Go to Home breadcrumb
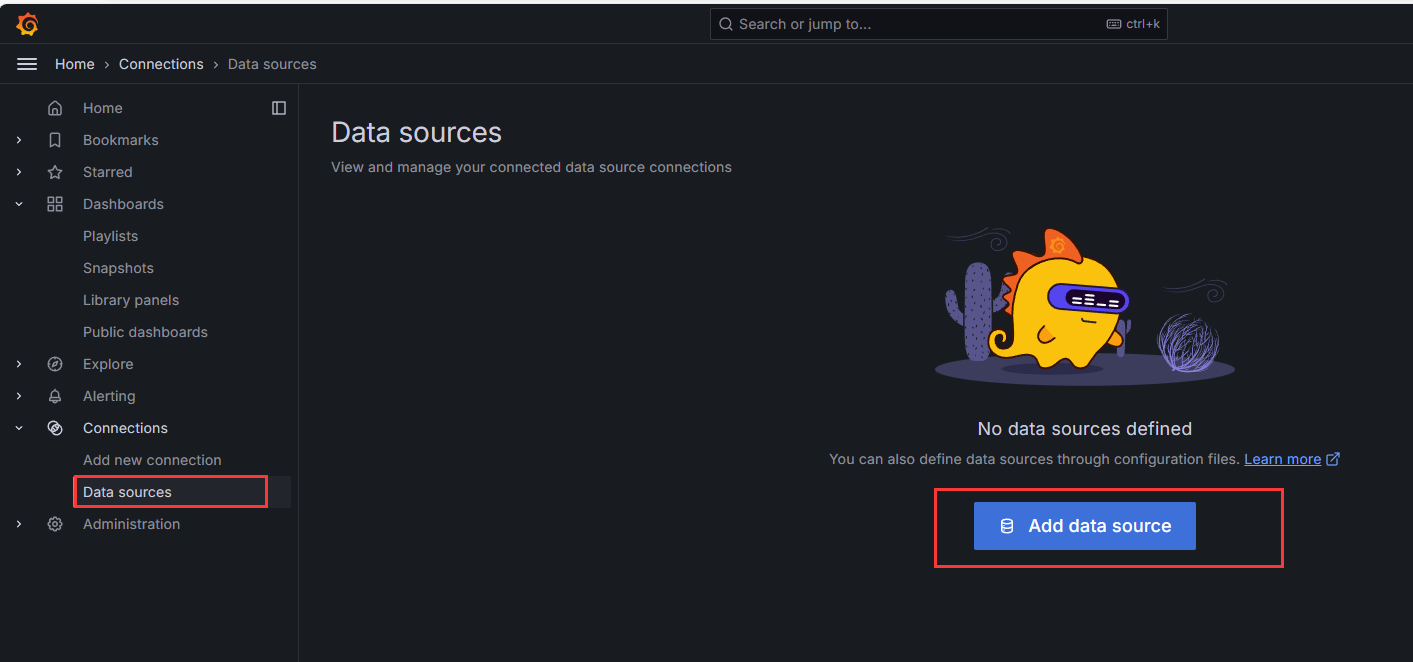Screen dimensions: 1413x662 pos(75,64)
